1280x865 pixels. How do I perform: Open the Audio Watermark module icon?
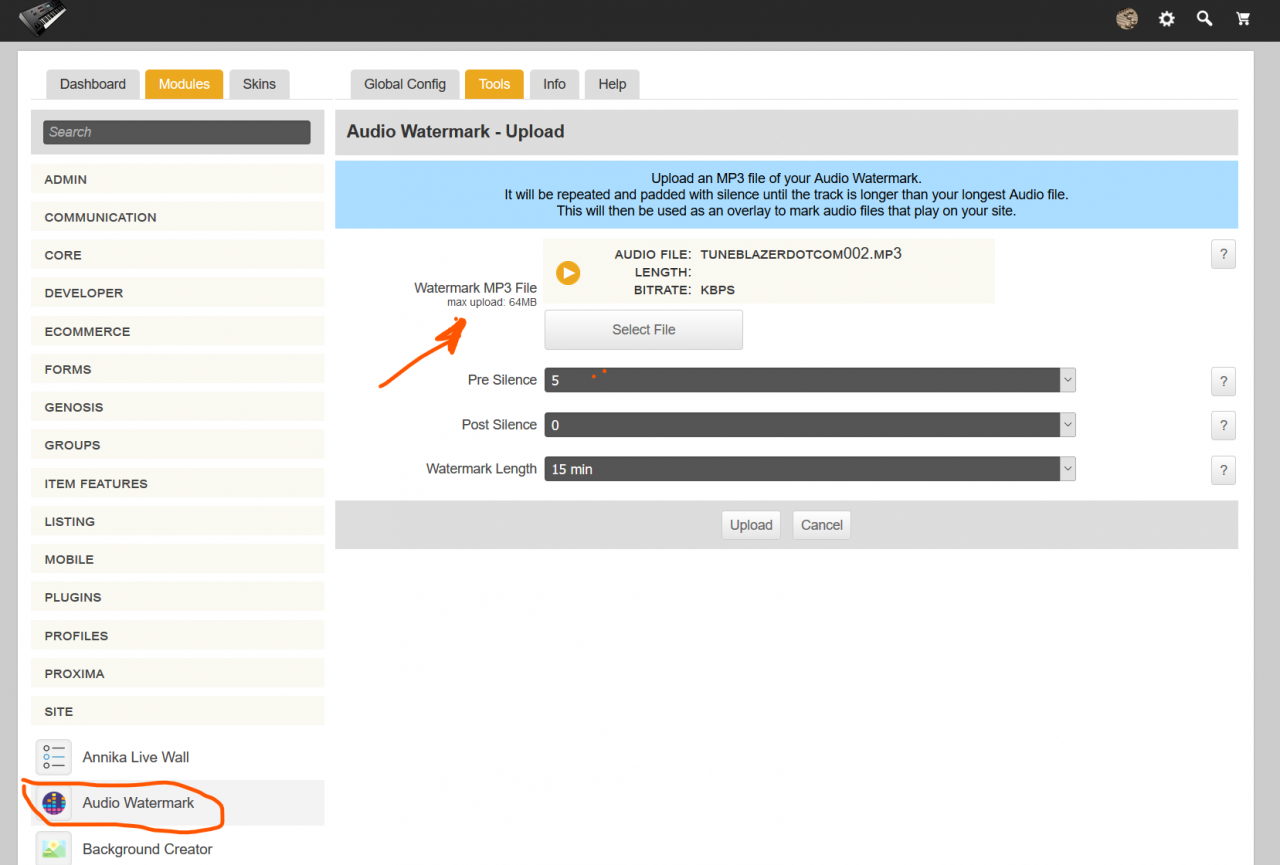pos(54,803)
